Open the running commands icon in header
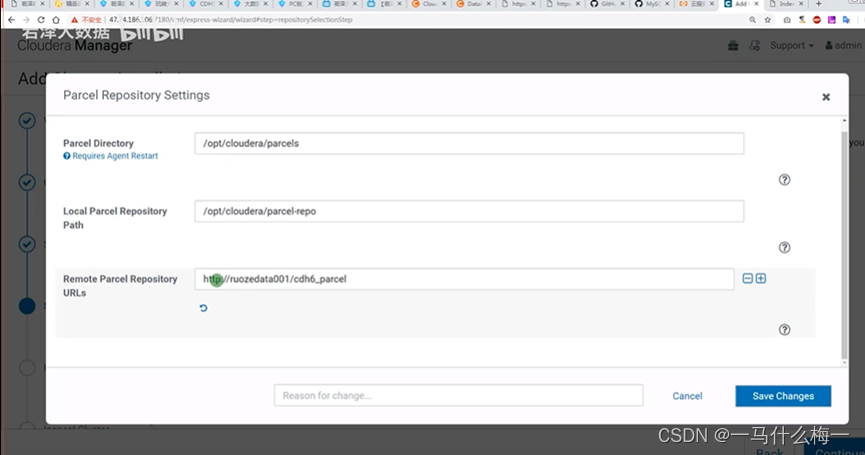This screenshot has width=865, height=455. [755, 46]
